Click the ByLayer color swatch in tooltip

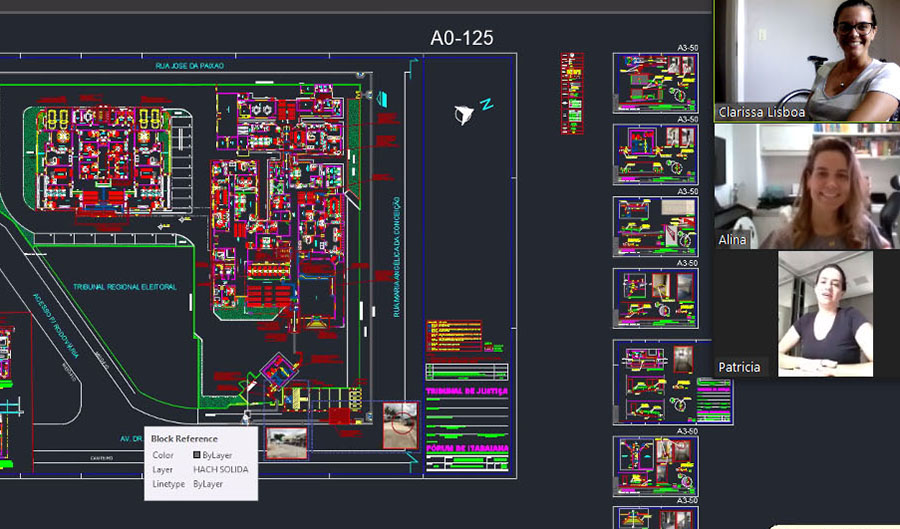[x=196, y=455]
